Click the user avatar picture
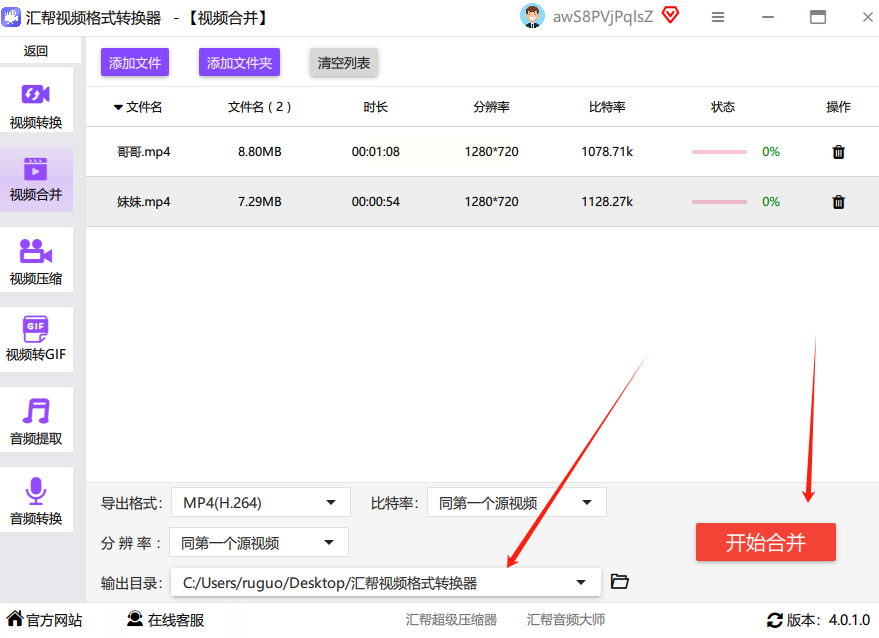 coord(532,16)
